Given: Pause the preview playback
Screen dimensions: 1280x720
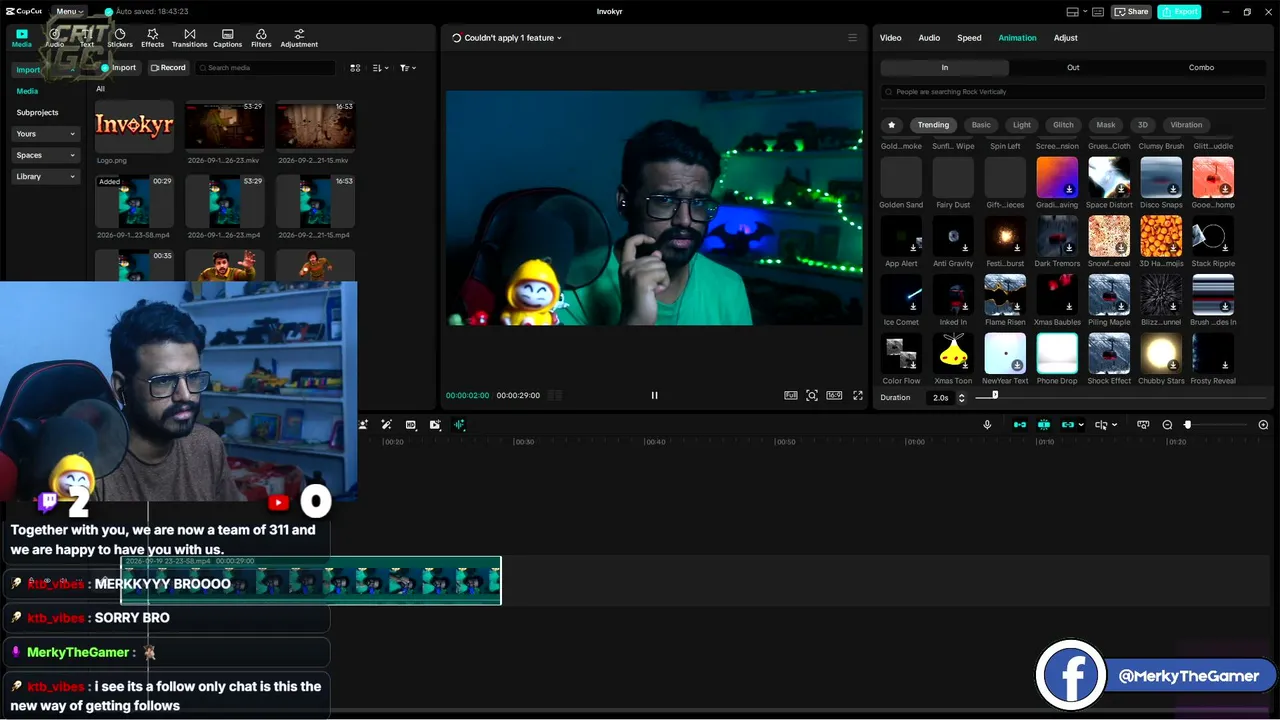Looking at the screenshot, I should tap(655, 395).
